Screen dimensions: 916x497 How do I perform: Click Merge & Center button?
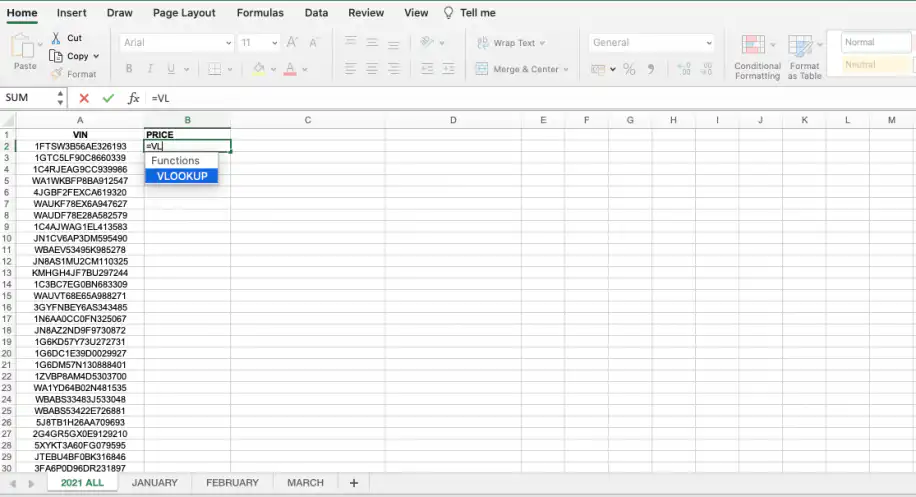(517, 69)
